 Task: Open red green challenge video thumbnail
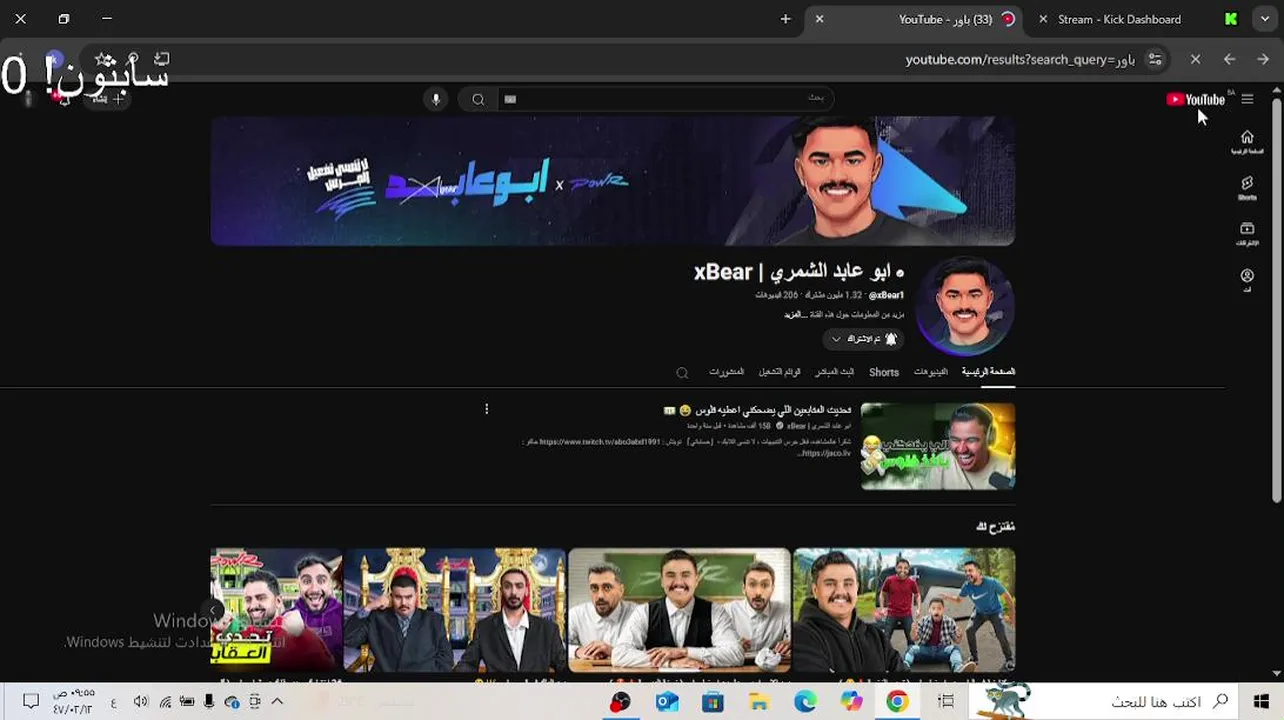click(x=276, y=610)
